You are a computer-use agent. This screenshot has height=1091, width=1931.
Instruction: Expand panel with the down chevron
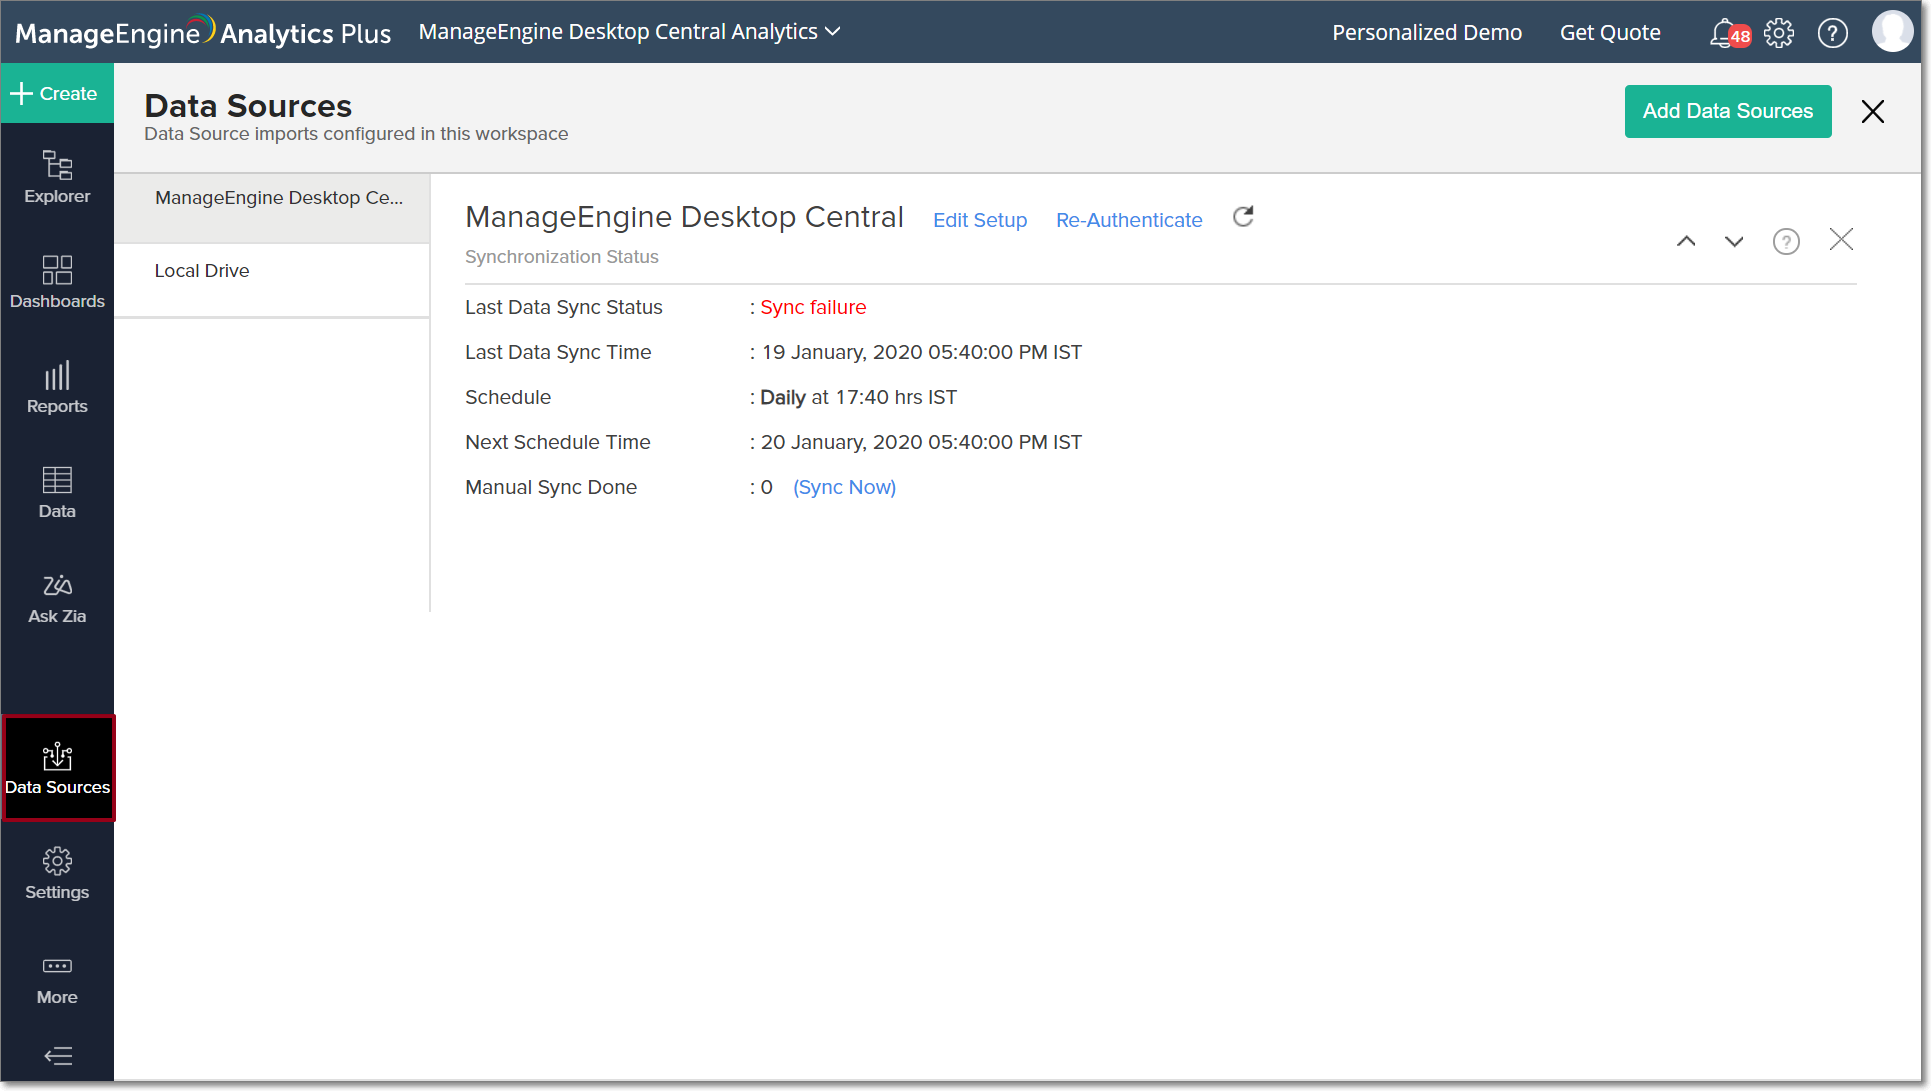pyautogui.click(x=1734, y=241)
